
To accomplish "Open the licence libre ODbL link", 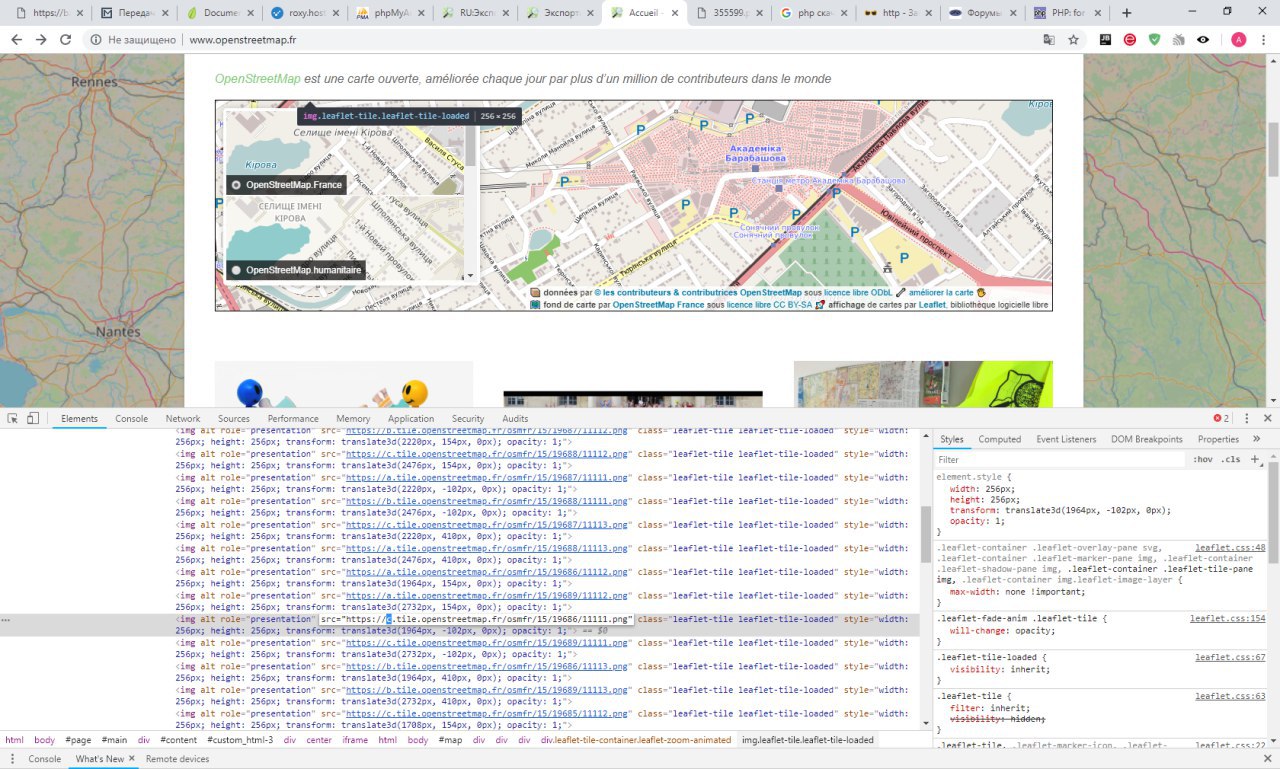I will [858, 292].
